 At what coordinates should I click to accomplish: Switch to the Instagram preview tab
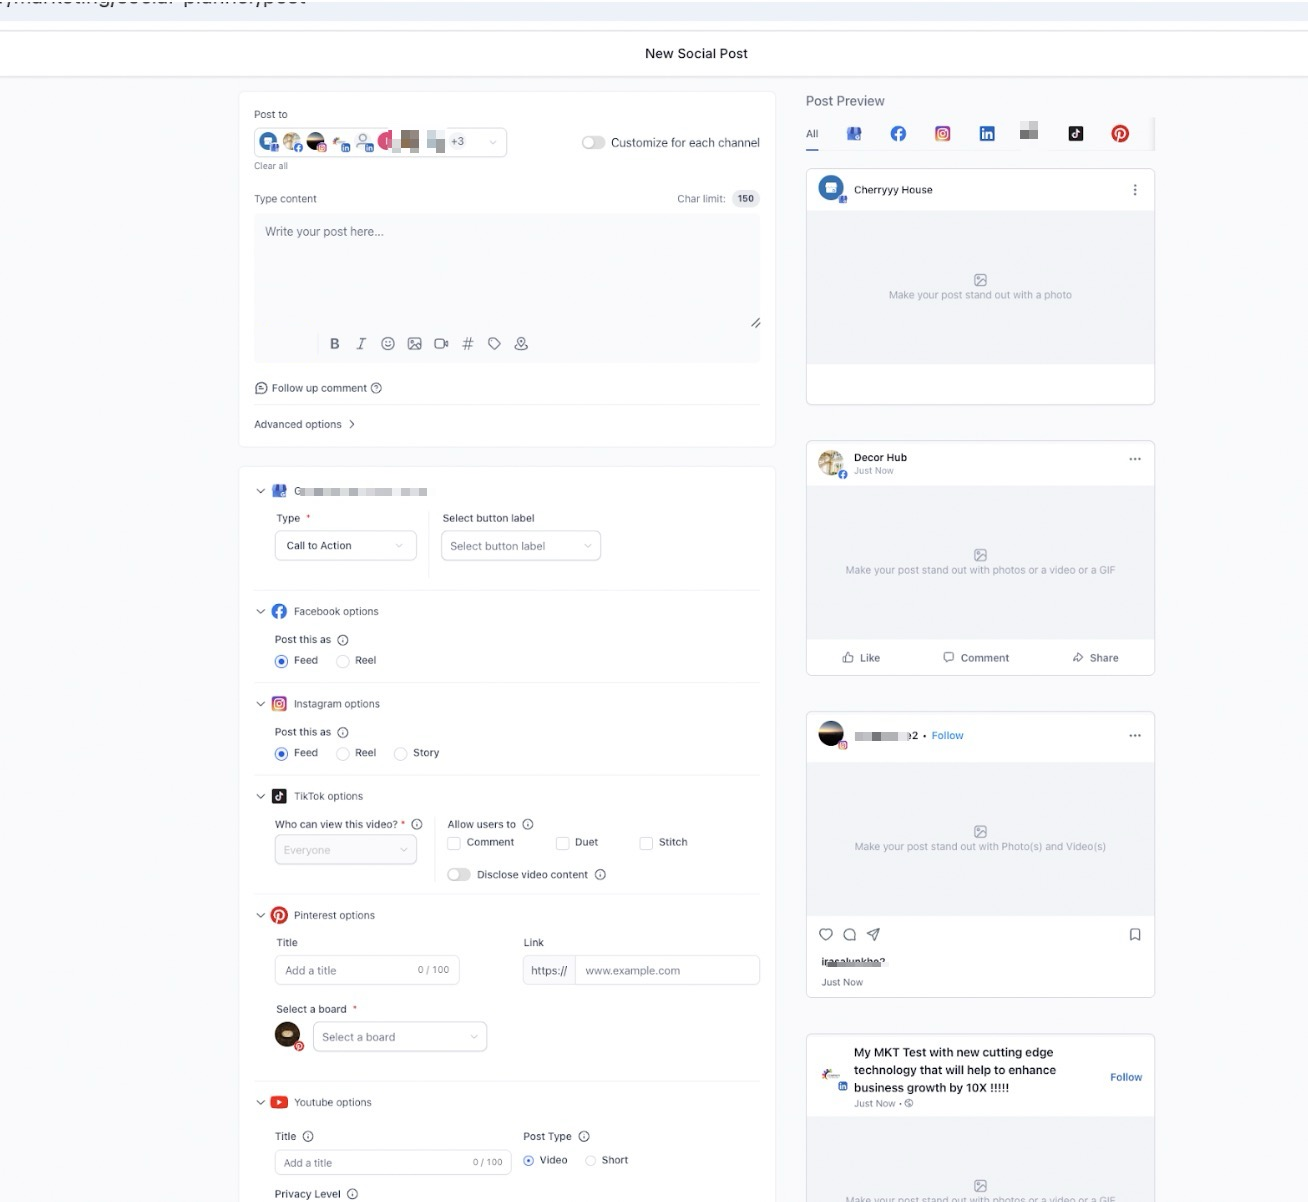pyautogui.click(x=942, y=134)
